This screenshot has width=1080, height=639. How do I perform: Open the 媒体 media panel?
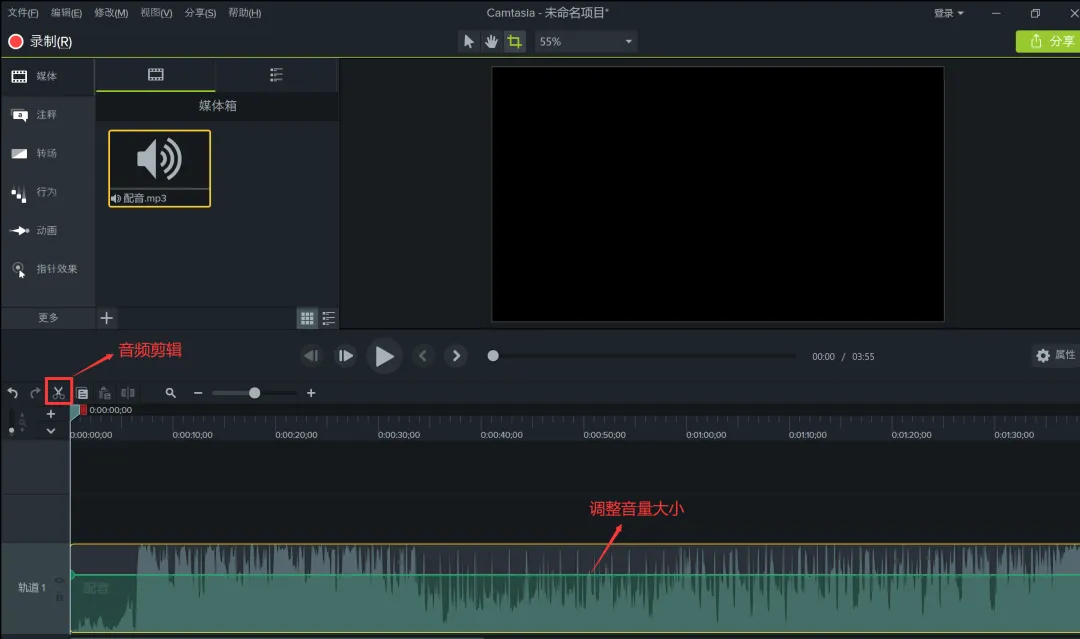tap(48, 76)
